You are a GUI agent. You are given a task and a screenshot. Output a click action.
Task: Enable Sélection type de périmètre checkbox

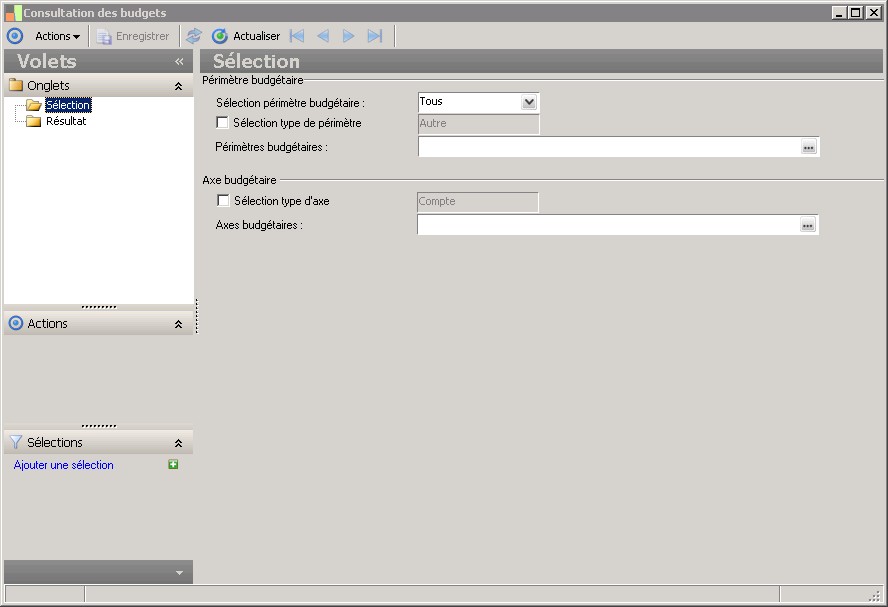point(223,122)
